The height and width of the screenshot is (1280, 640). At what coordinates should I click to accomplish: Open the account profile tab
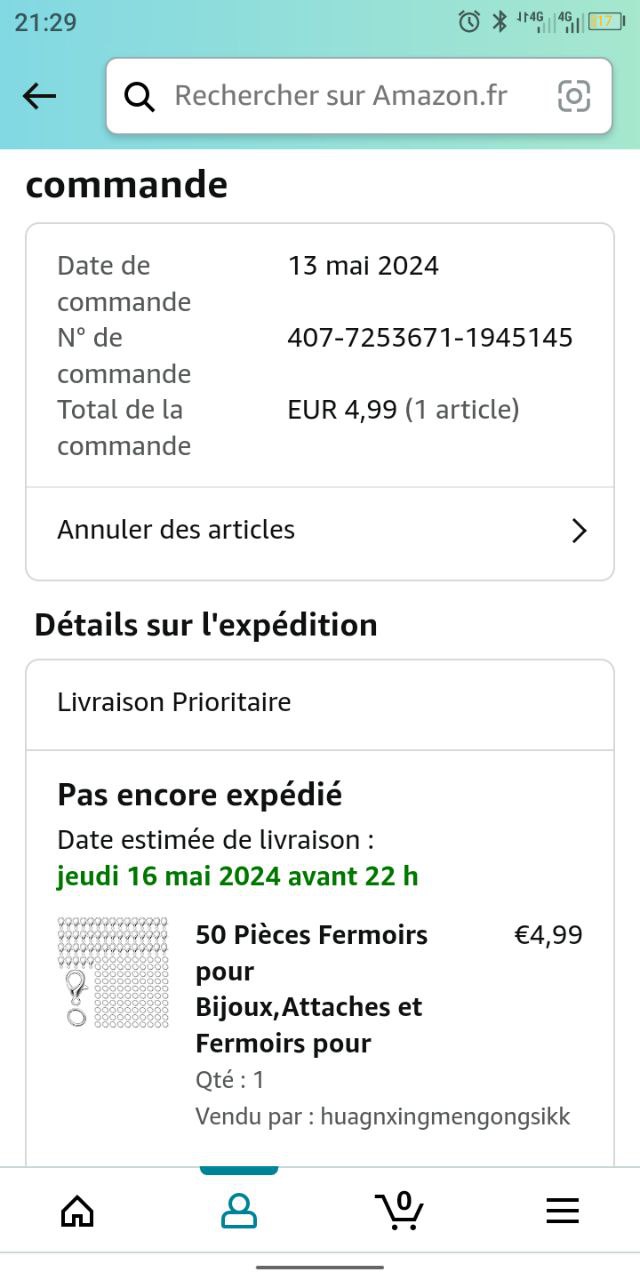239,1211
